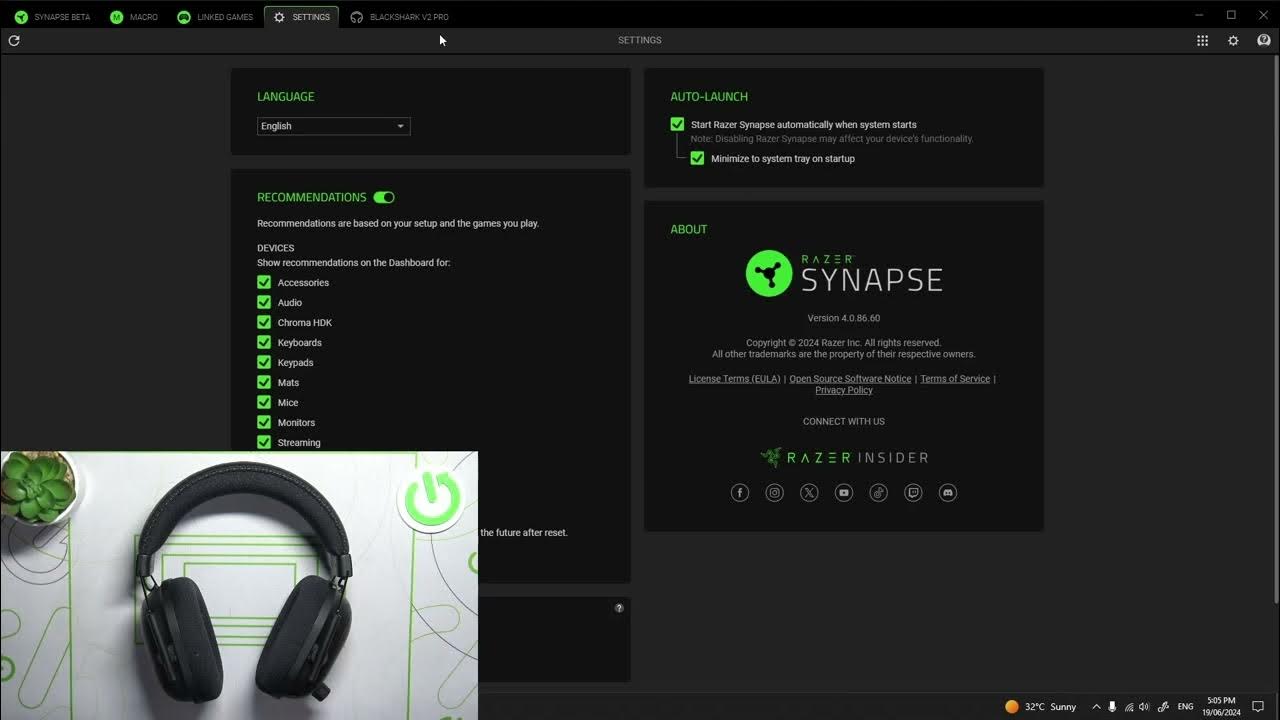
Task: Uncheck the Monitors checkbox
Action: [x=264, y=422]
